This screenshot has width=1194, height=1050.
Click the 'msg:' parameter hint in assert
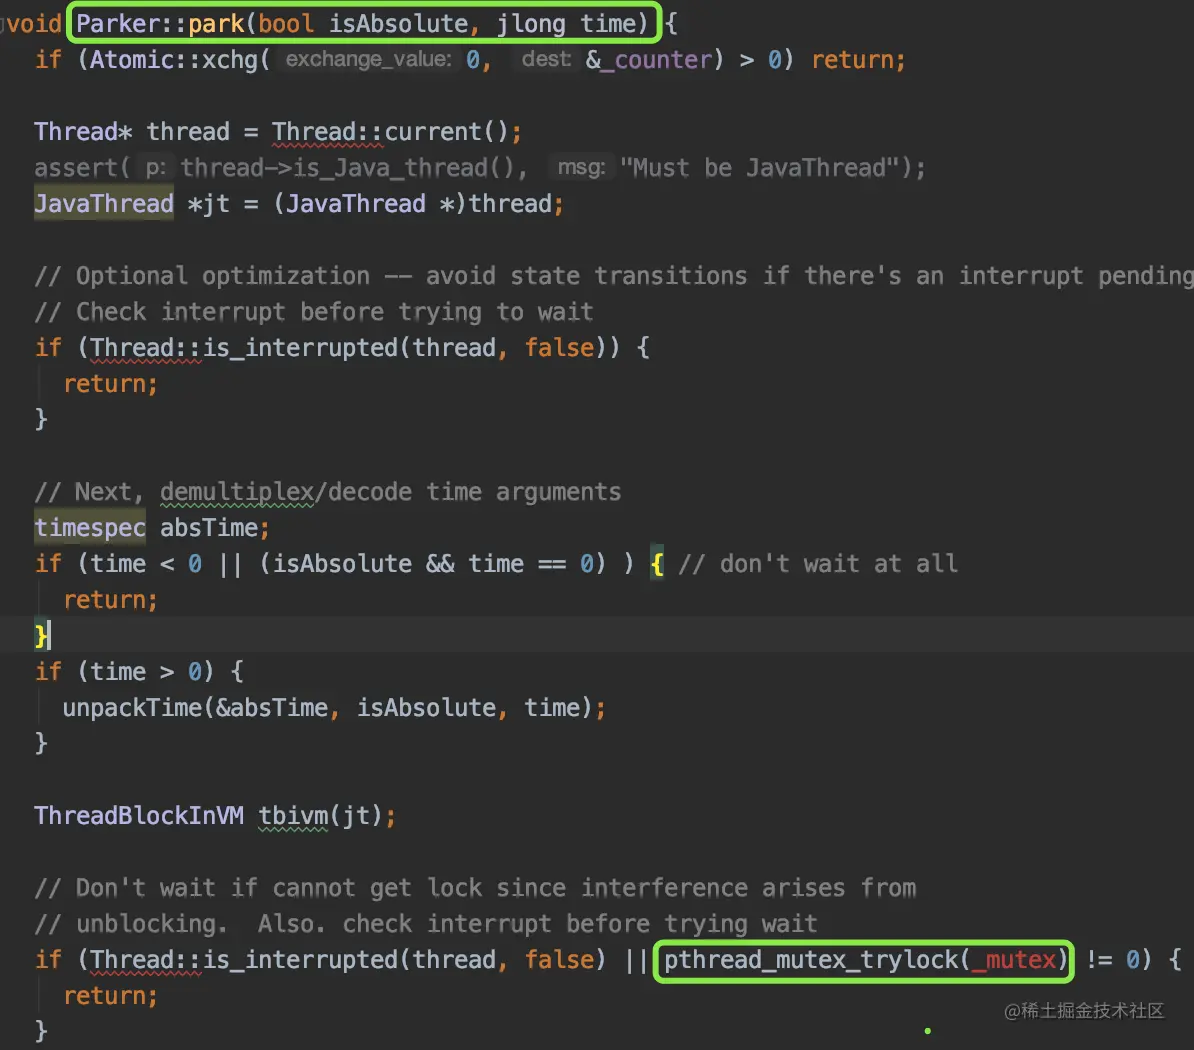tap(582, 168)
